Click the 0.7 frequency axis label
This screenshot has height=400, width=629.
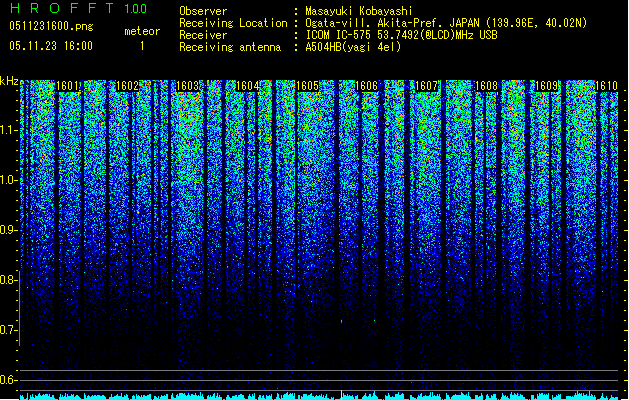tap(9, 330)
